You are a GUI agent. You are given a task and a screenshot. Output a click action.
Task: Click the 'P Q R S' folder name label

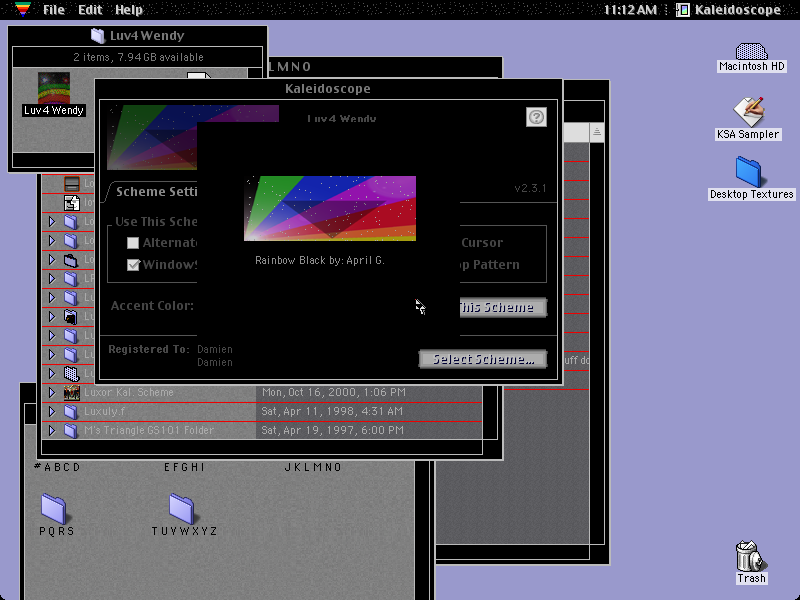click(x=57, y=531)
